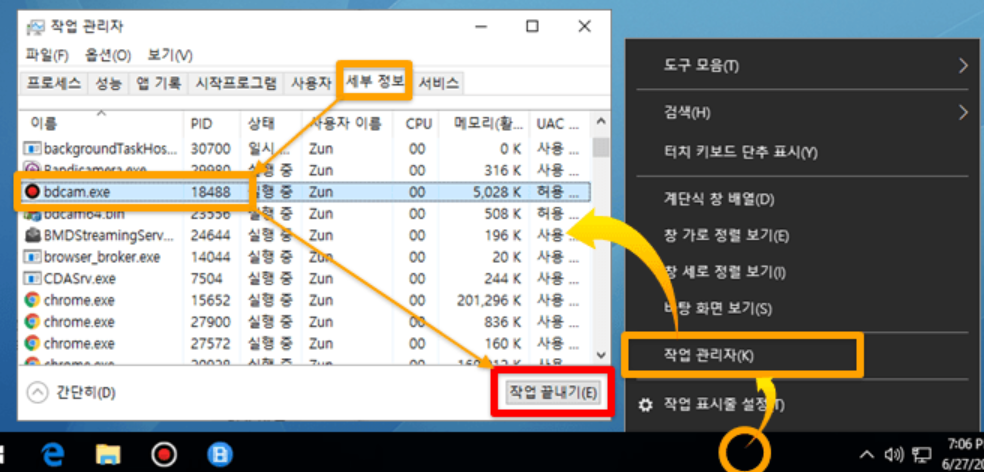Switch to the 시작프로그램 tab

[235, 83]
